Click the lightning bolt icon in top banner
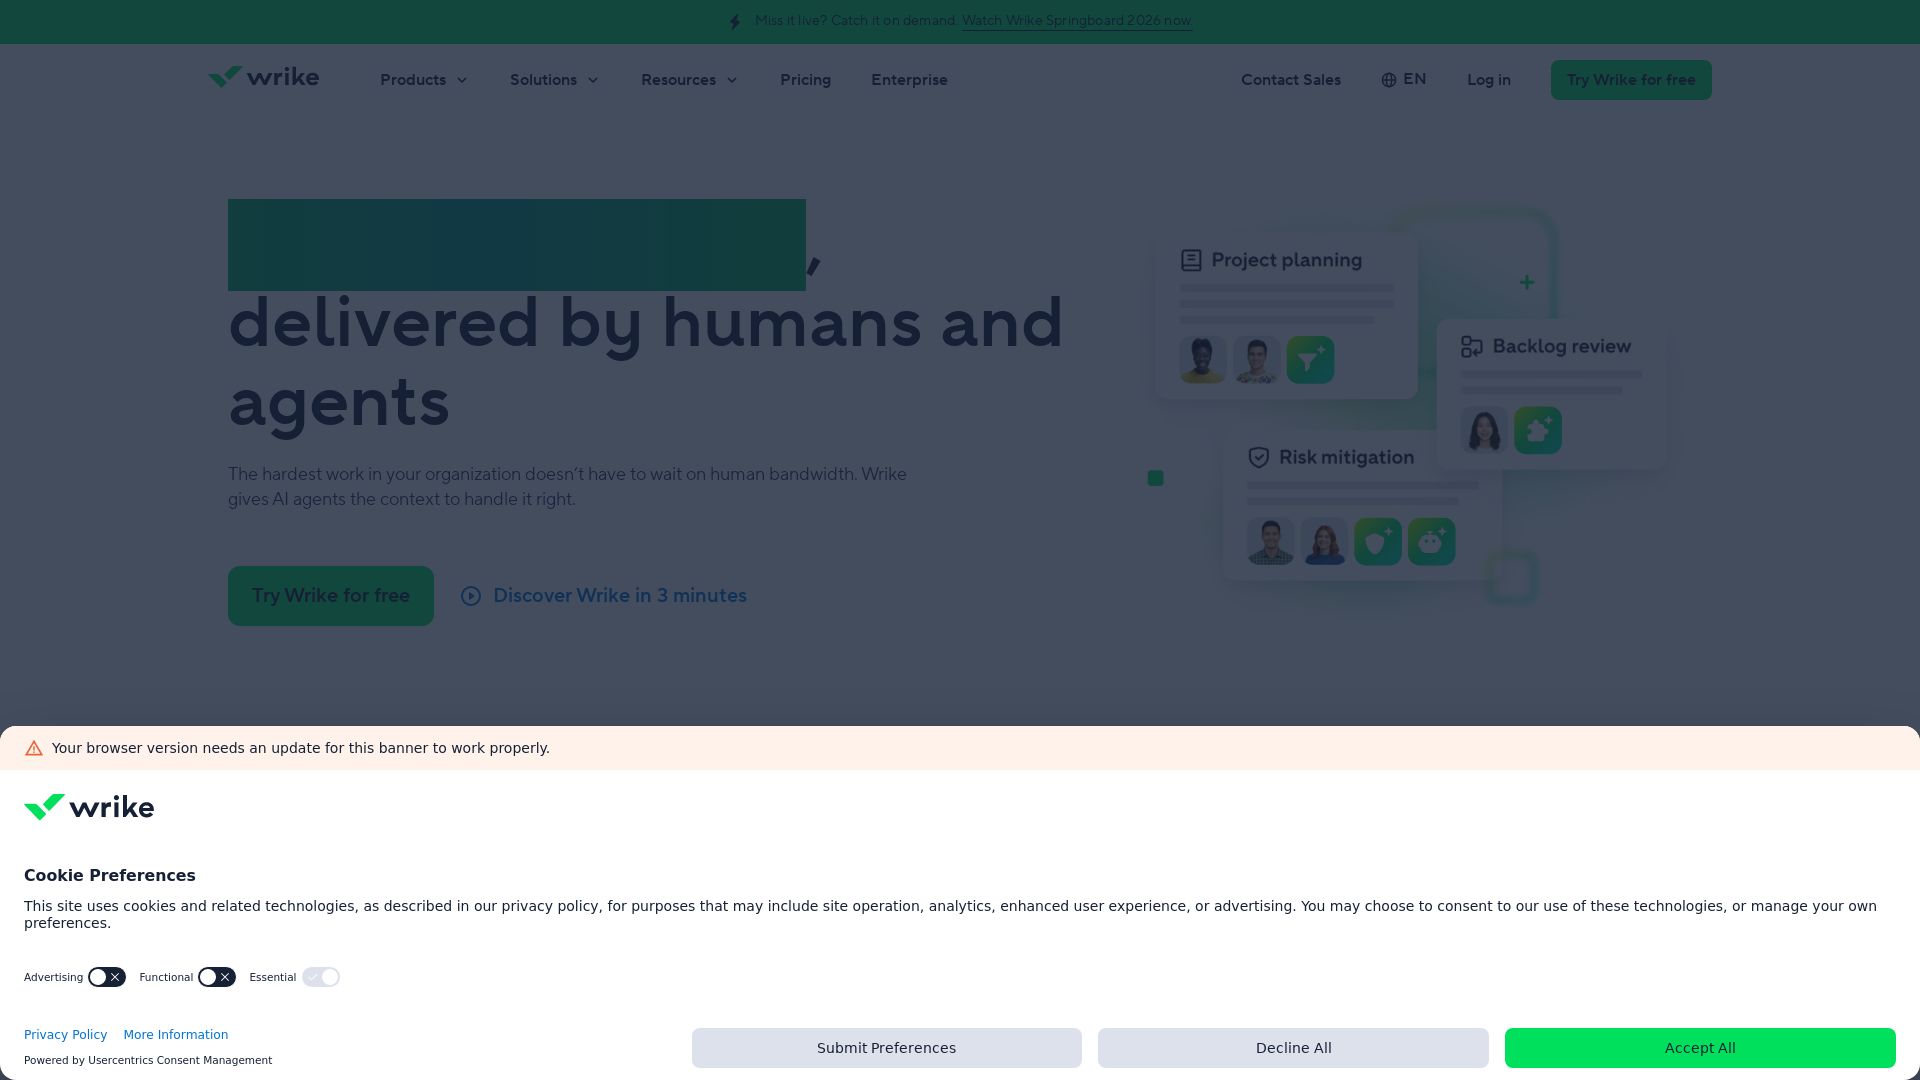 tap(735, 22)
